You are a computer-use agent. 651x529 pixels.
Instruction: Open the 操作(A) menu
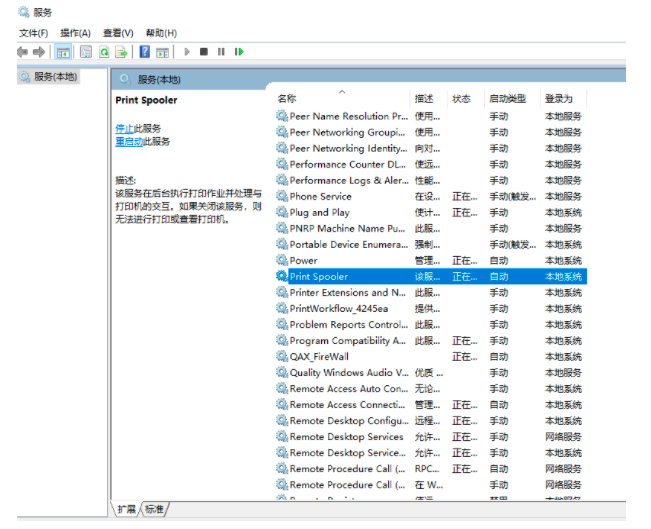[75, 33]
